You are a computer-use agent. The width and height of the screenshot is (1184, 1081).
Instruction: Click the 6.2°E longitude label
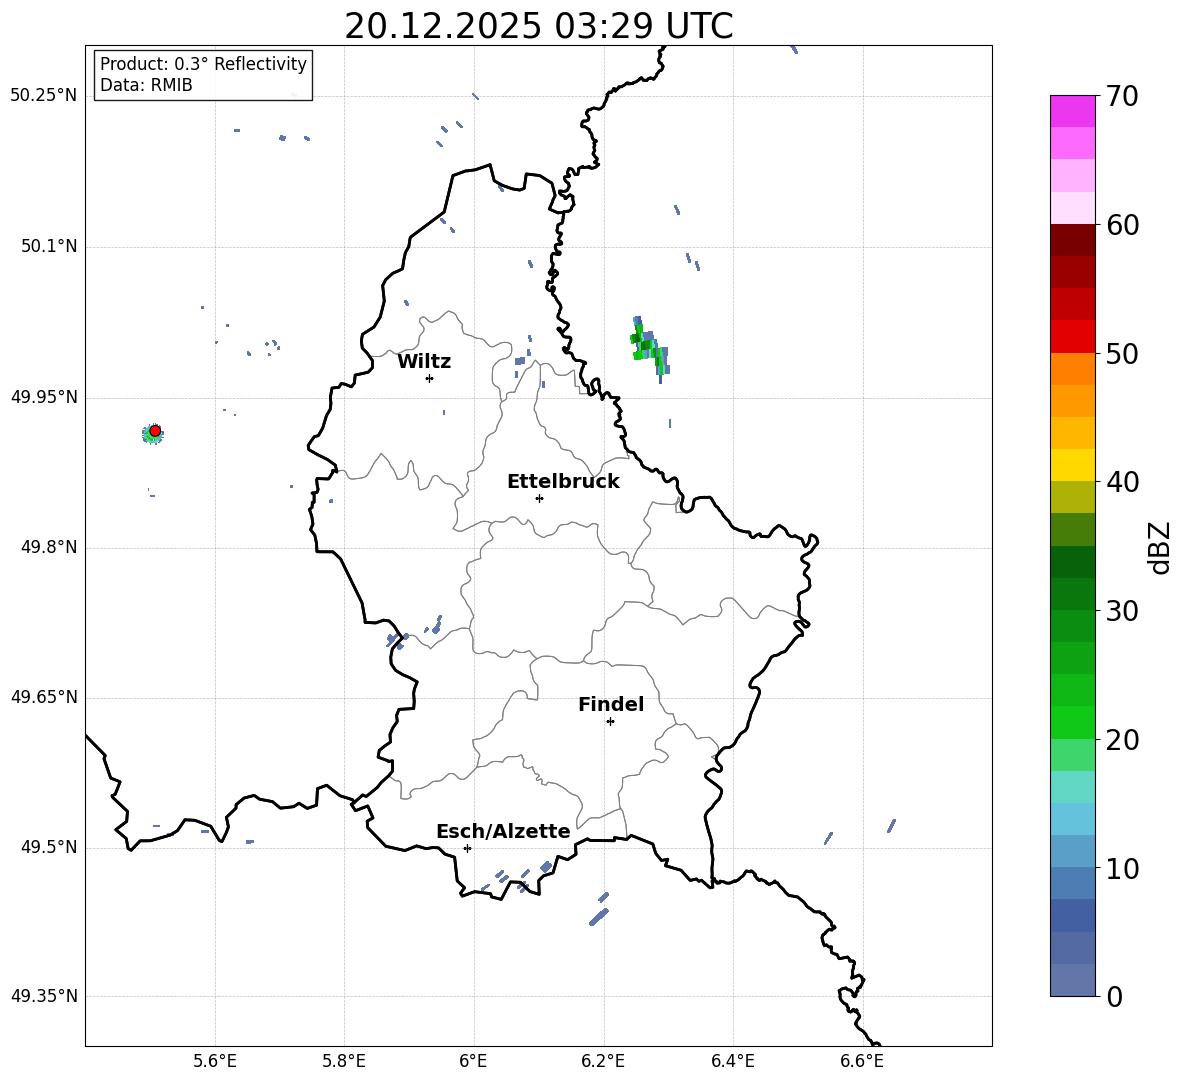(603, 1062)
